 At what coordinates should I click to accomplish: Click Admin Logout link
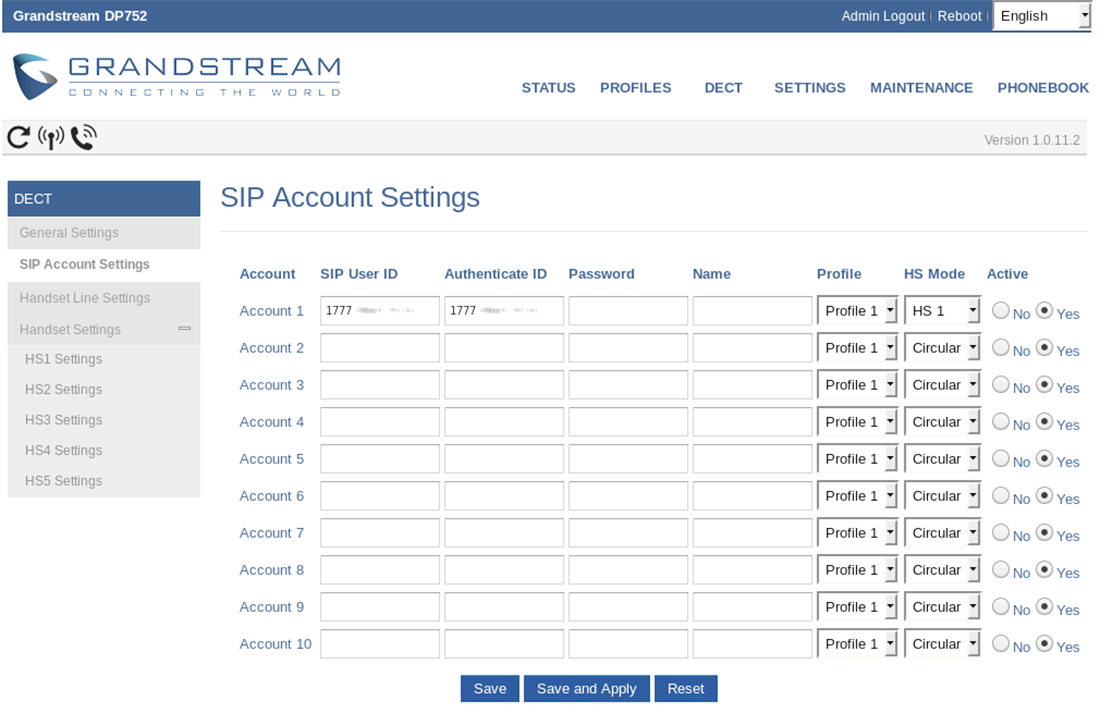point(883,16)
